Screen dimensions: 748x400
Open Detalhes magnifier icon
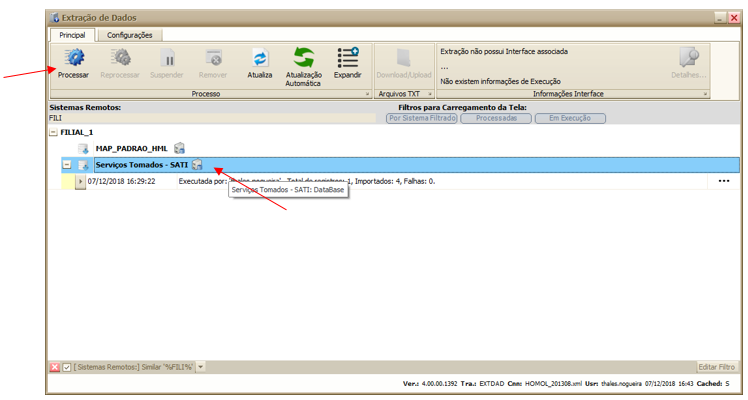click(x=689, y=58)
